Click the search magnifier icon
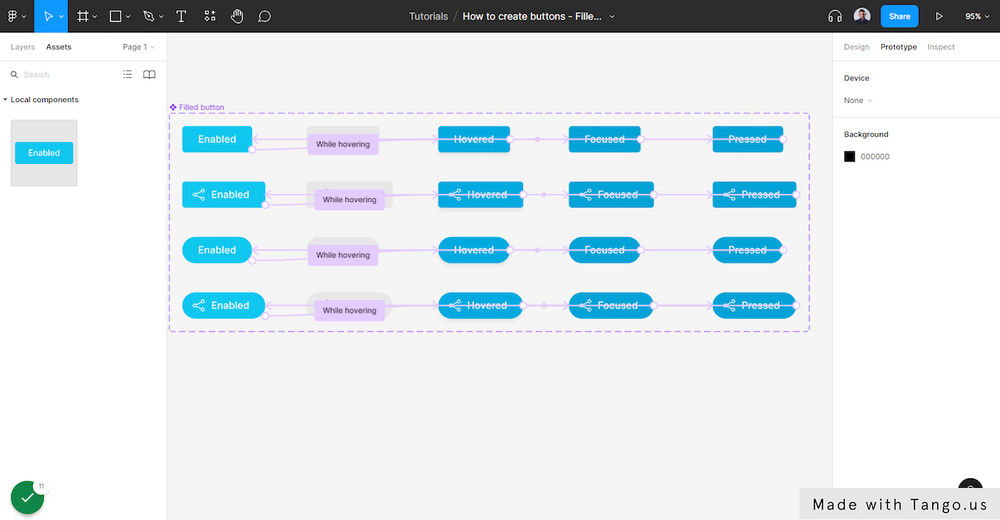The width and height of the screenshot is (1000, 520). [x=14, y=75]
